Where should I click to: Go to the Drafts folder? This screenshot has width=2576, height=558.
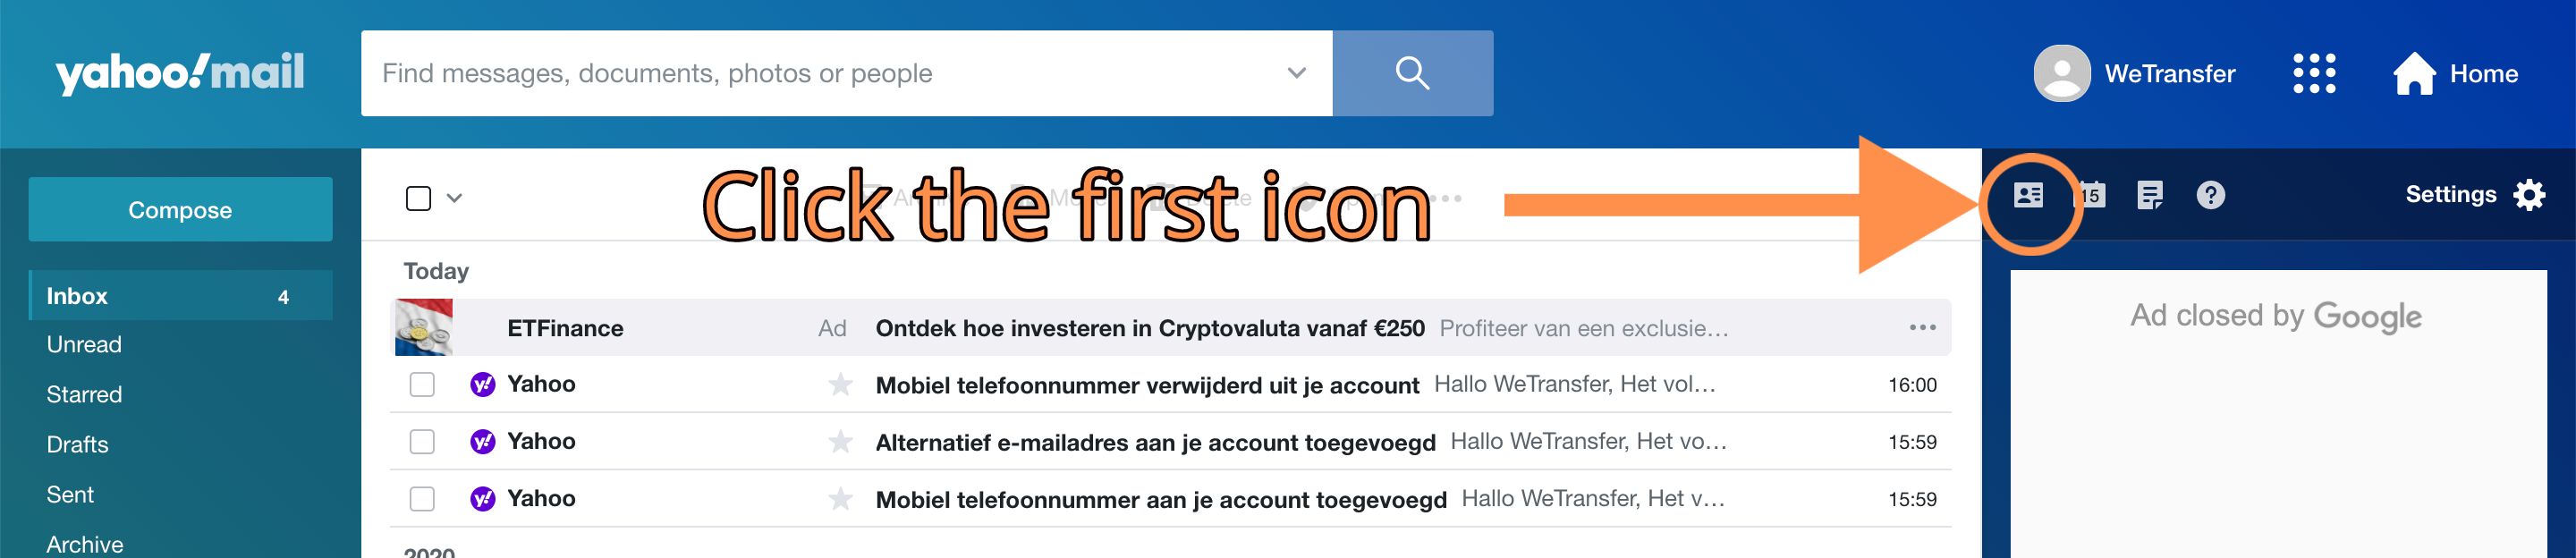(x=77, y=445)
